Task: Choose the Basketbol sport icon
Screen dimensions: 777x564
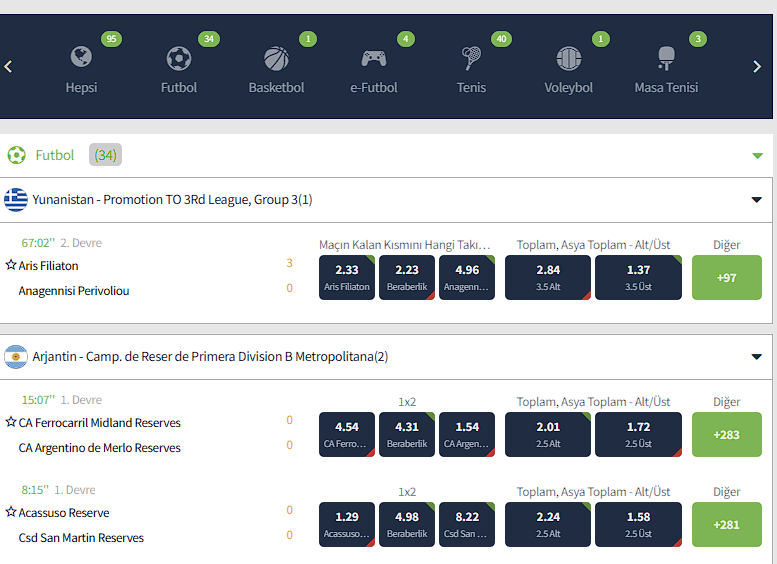Action: (x=276, y=58)
